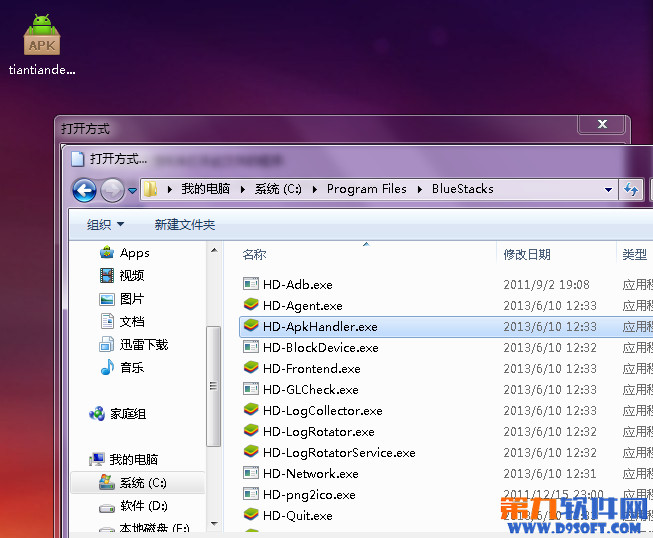This screenshot has height=538, width=653.
Task: Click the greyed Forward navigation arrow
Action: [x=112, y=190]
